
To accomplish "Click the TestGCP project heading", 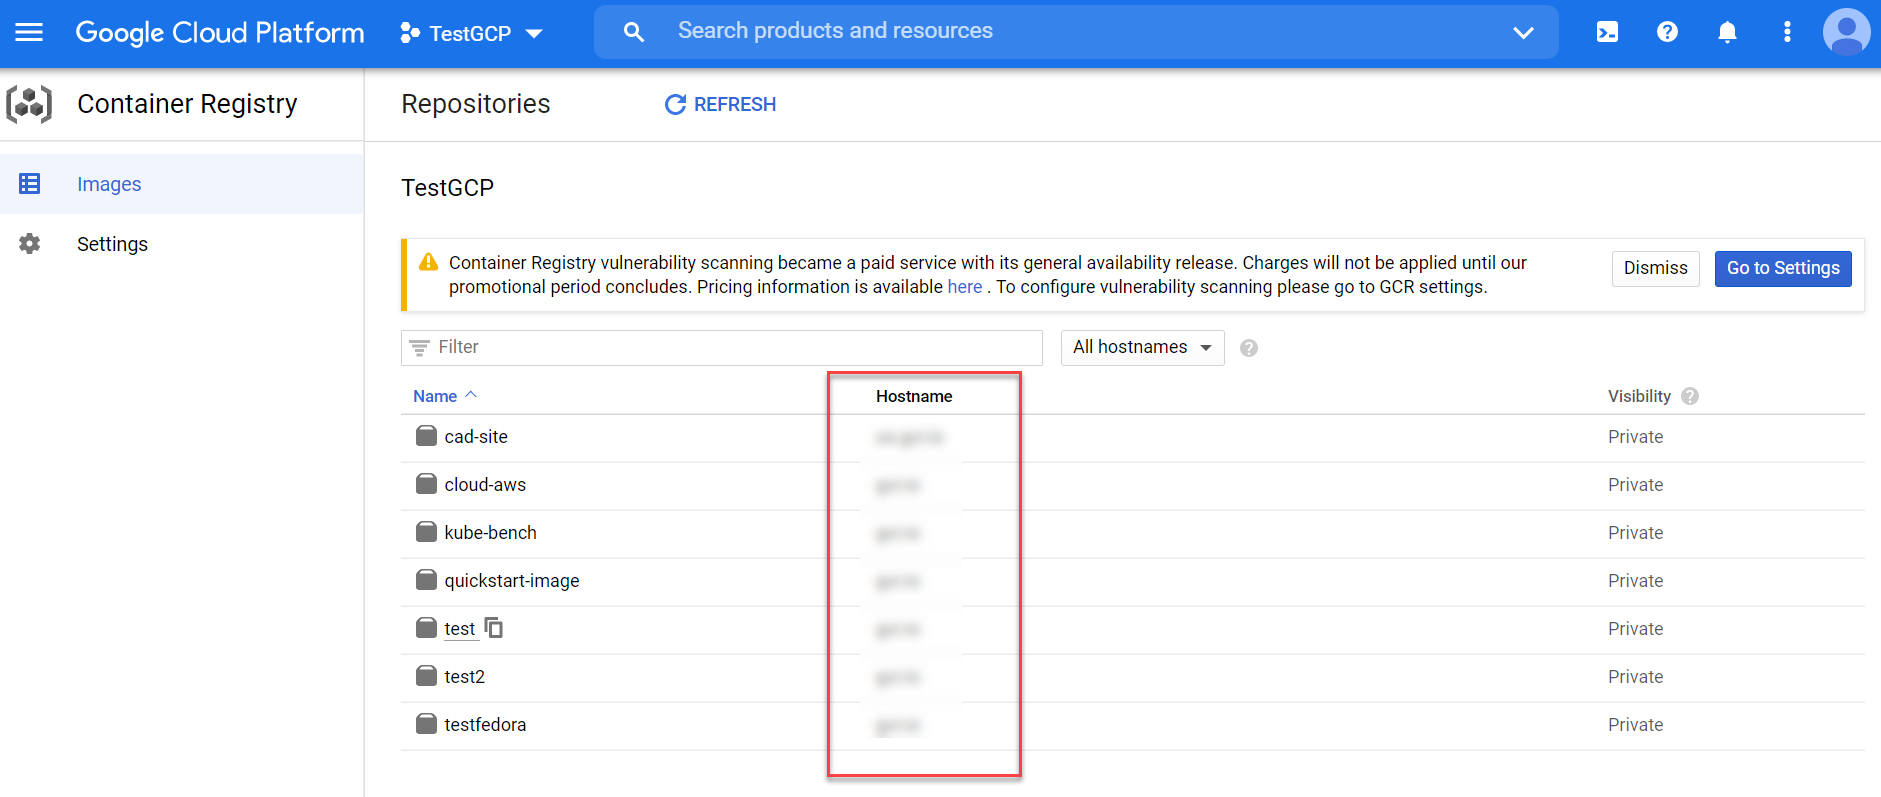I will (x=448, y=188).
